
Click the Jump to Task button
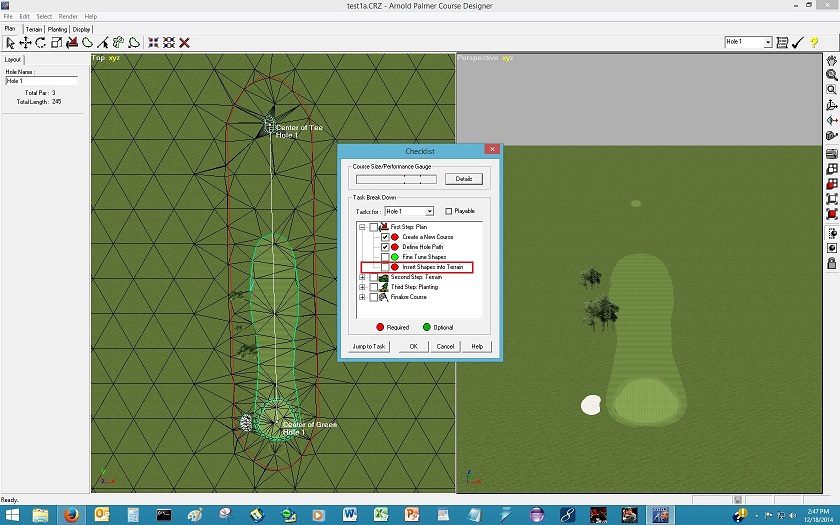tap(369, 347)
